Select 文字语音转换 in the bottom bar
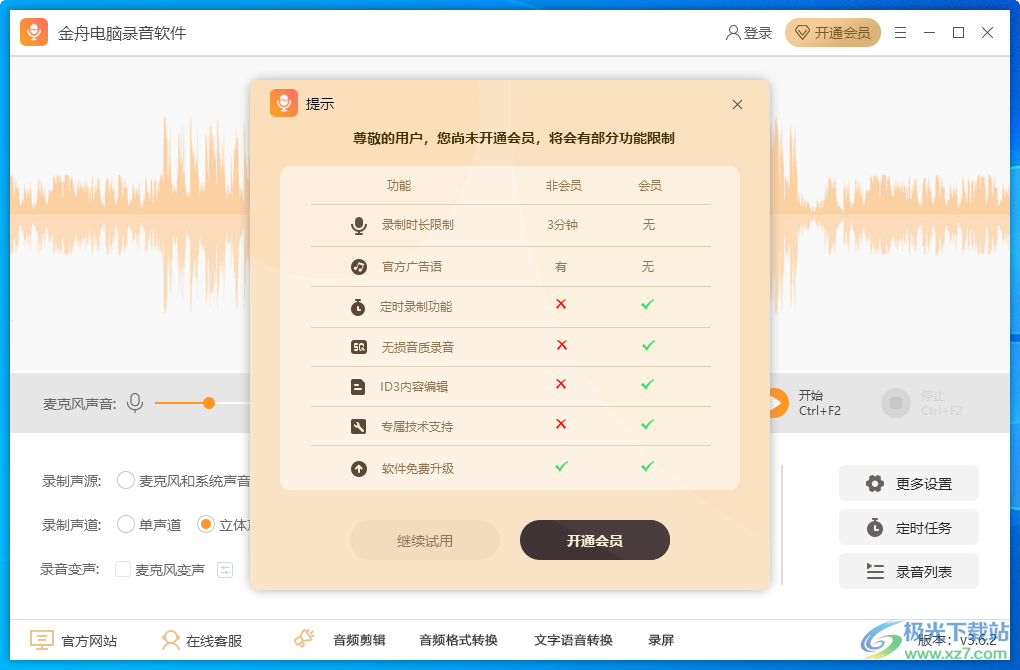Viewport: 1020px width, 670px height. click(x=577, y=640)
